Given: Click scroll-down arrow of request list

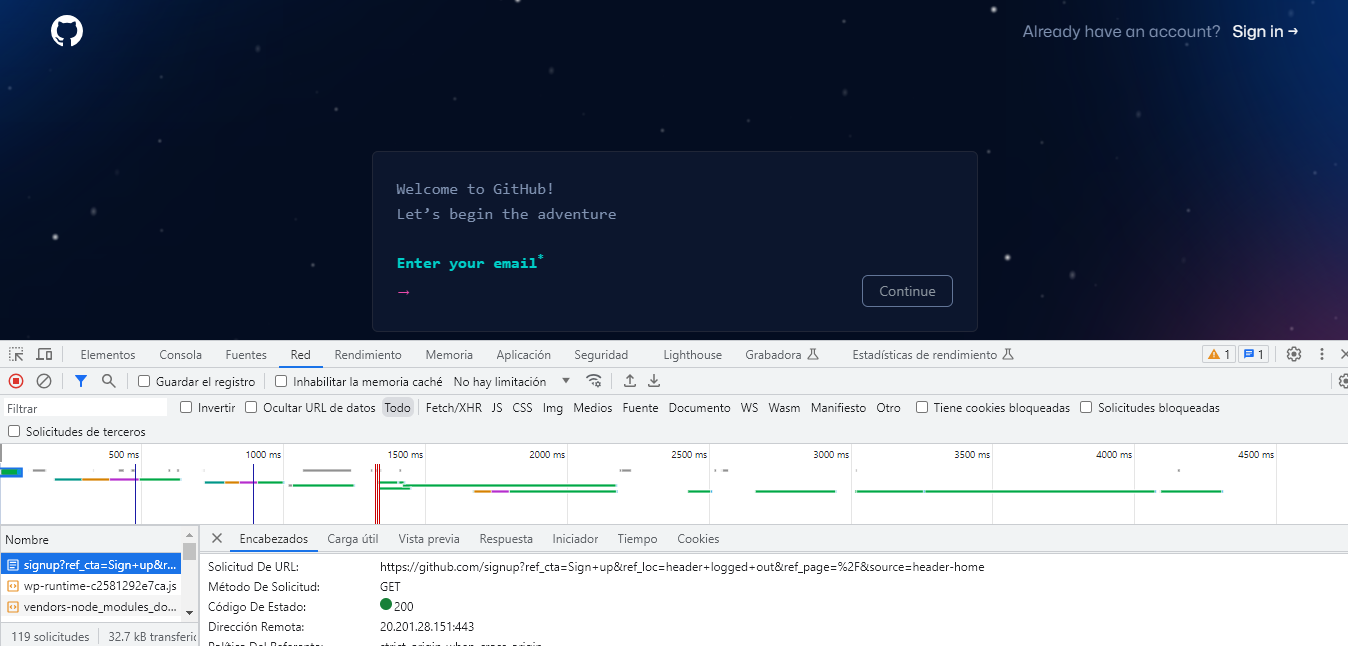Looking at the screenshot, I should (190, 612).
